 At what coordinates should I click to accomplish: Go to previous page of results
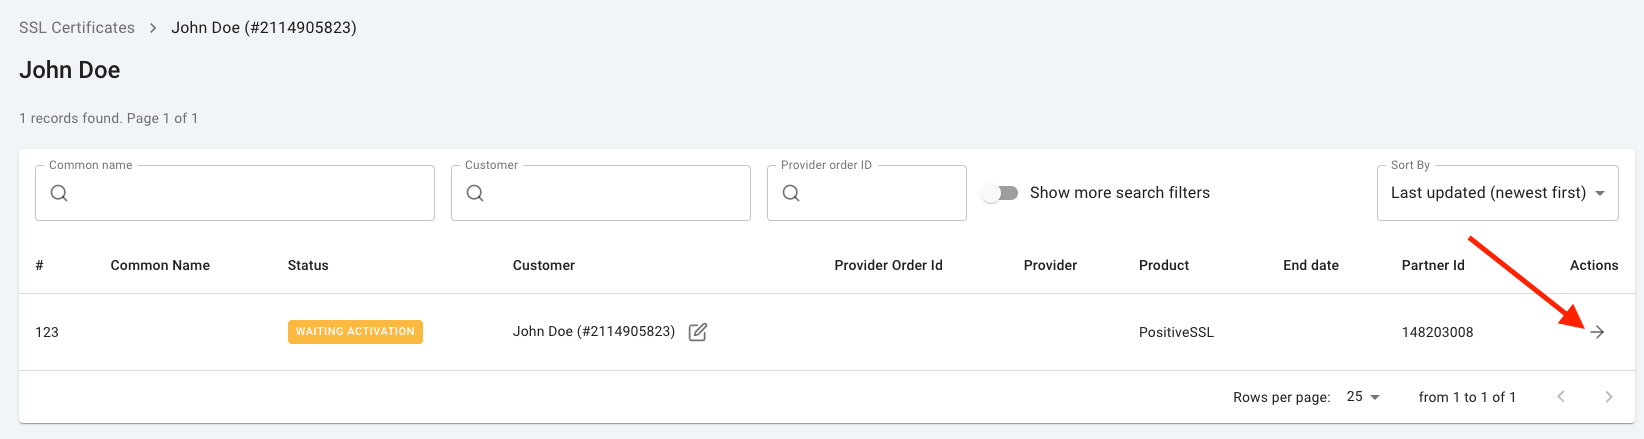tap(1561, 397)
